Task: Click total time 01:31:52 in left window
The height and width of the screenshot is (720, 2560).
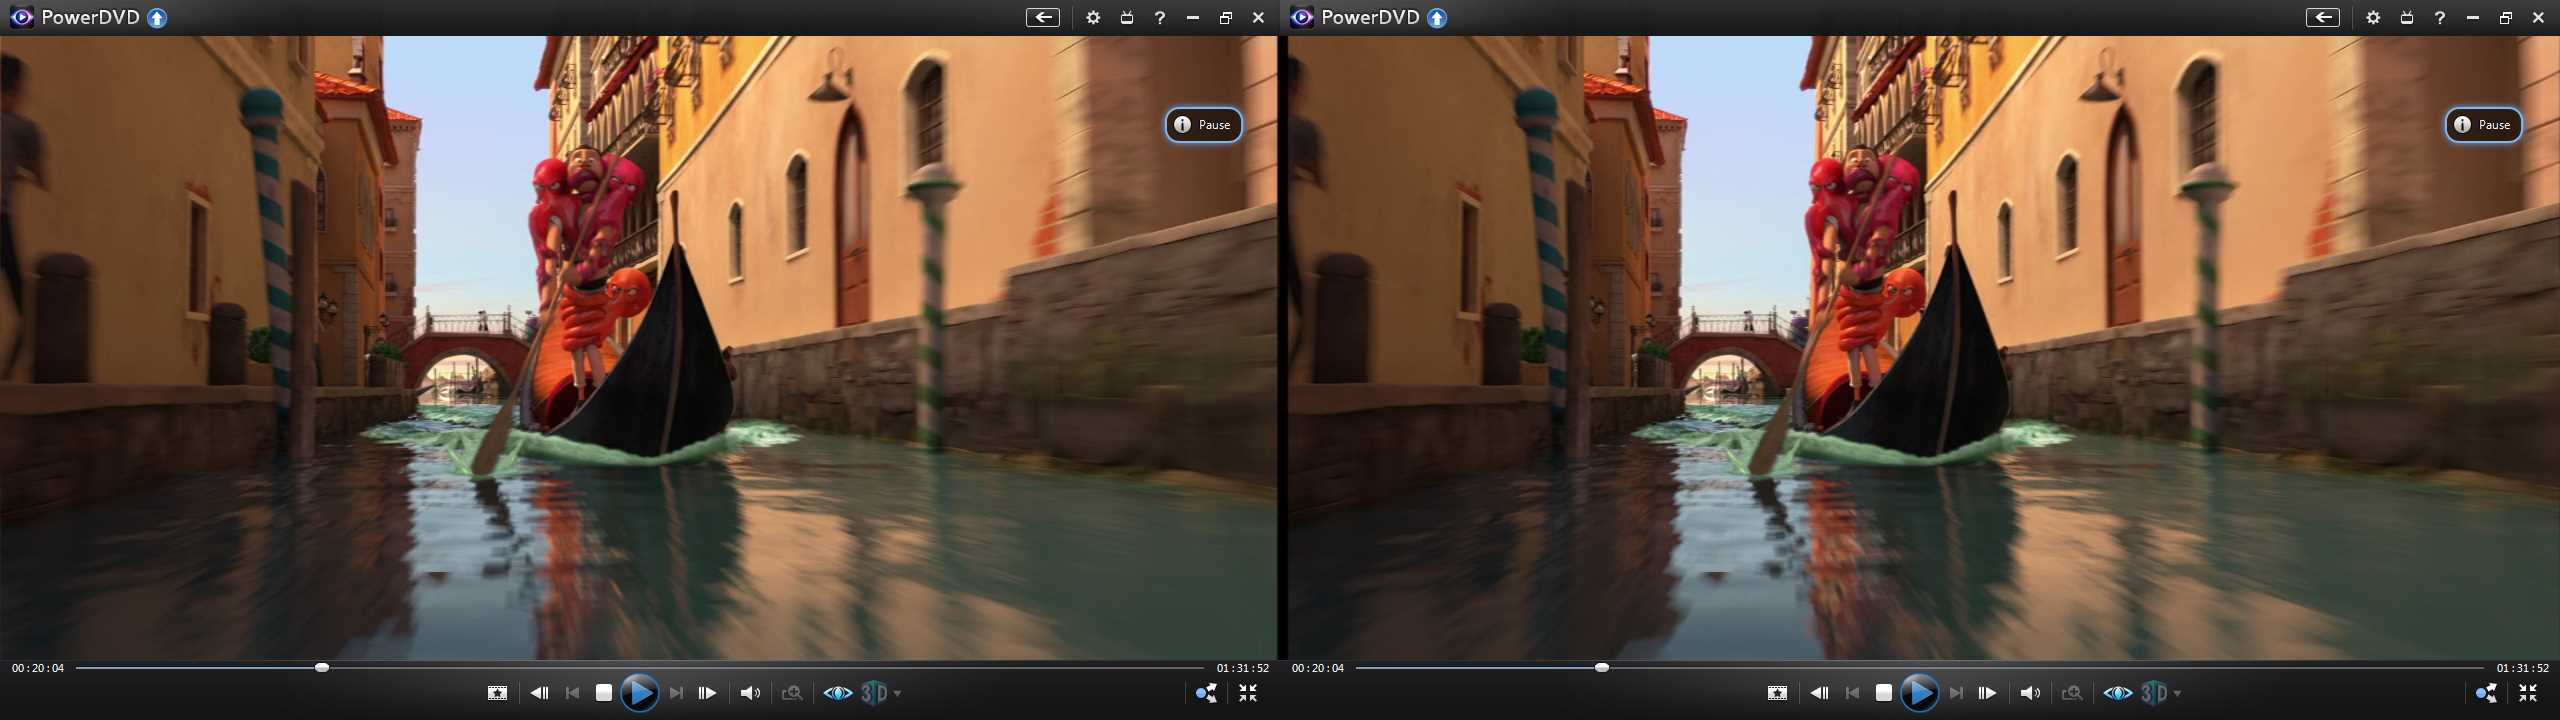Action: 1243,668
